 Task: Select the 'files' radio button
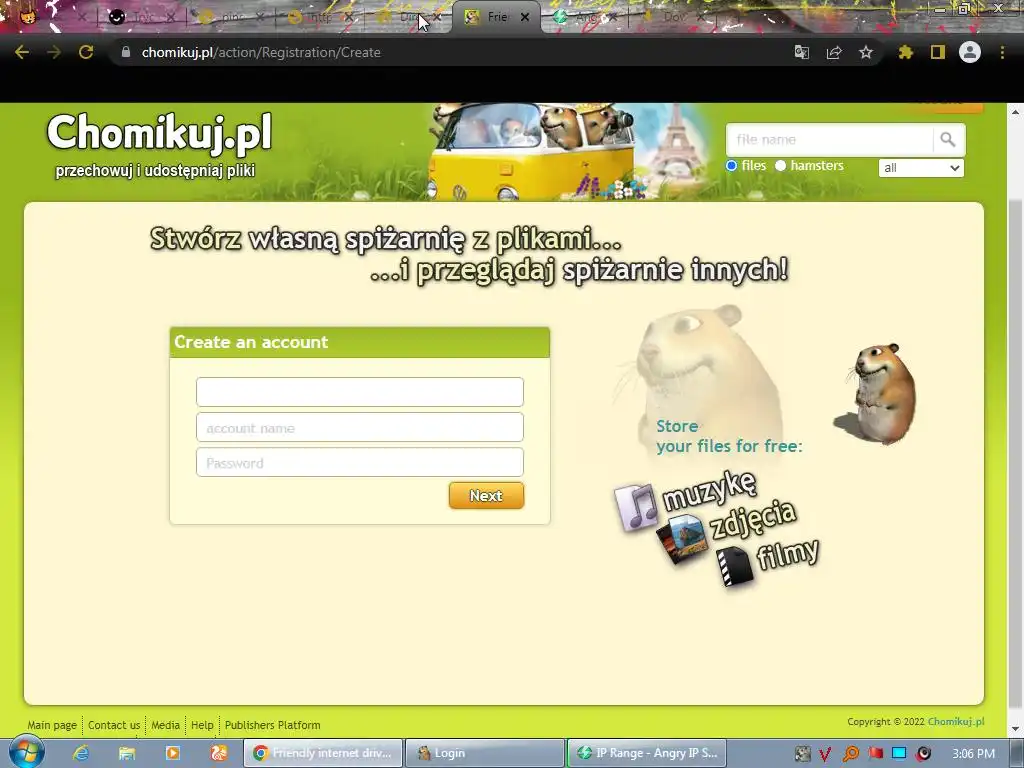(x=731, y=166)
